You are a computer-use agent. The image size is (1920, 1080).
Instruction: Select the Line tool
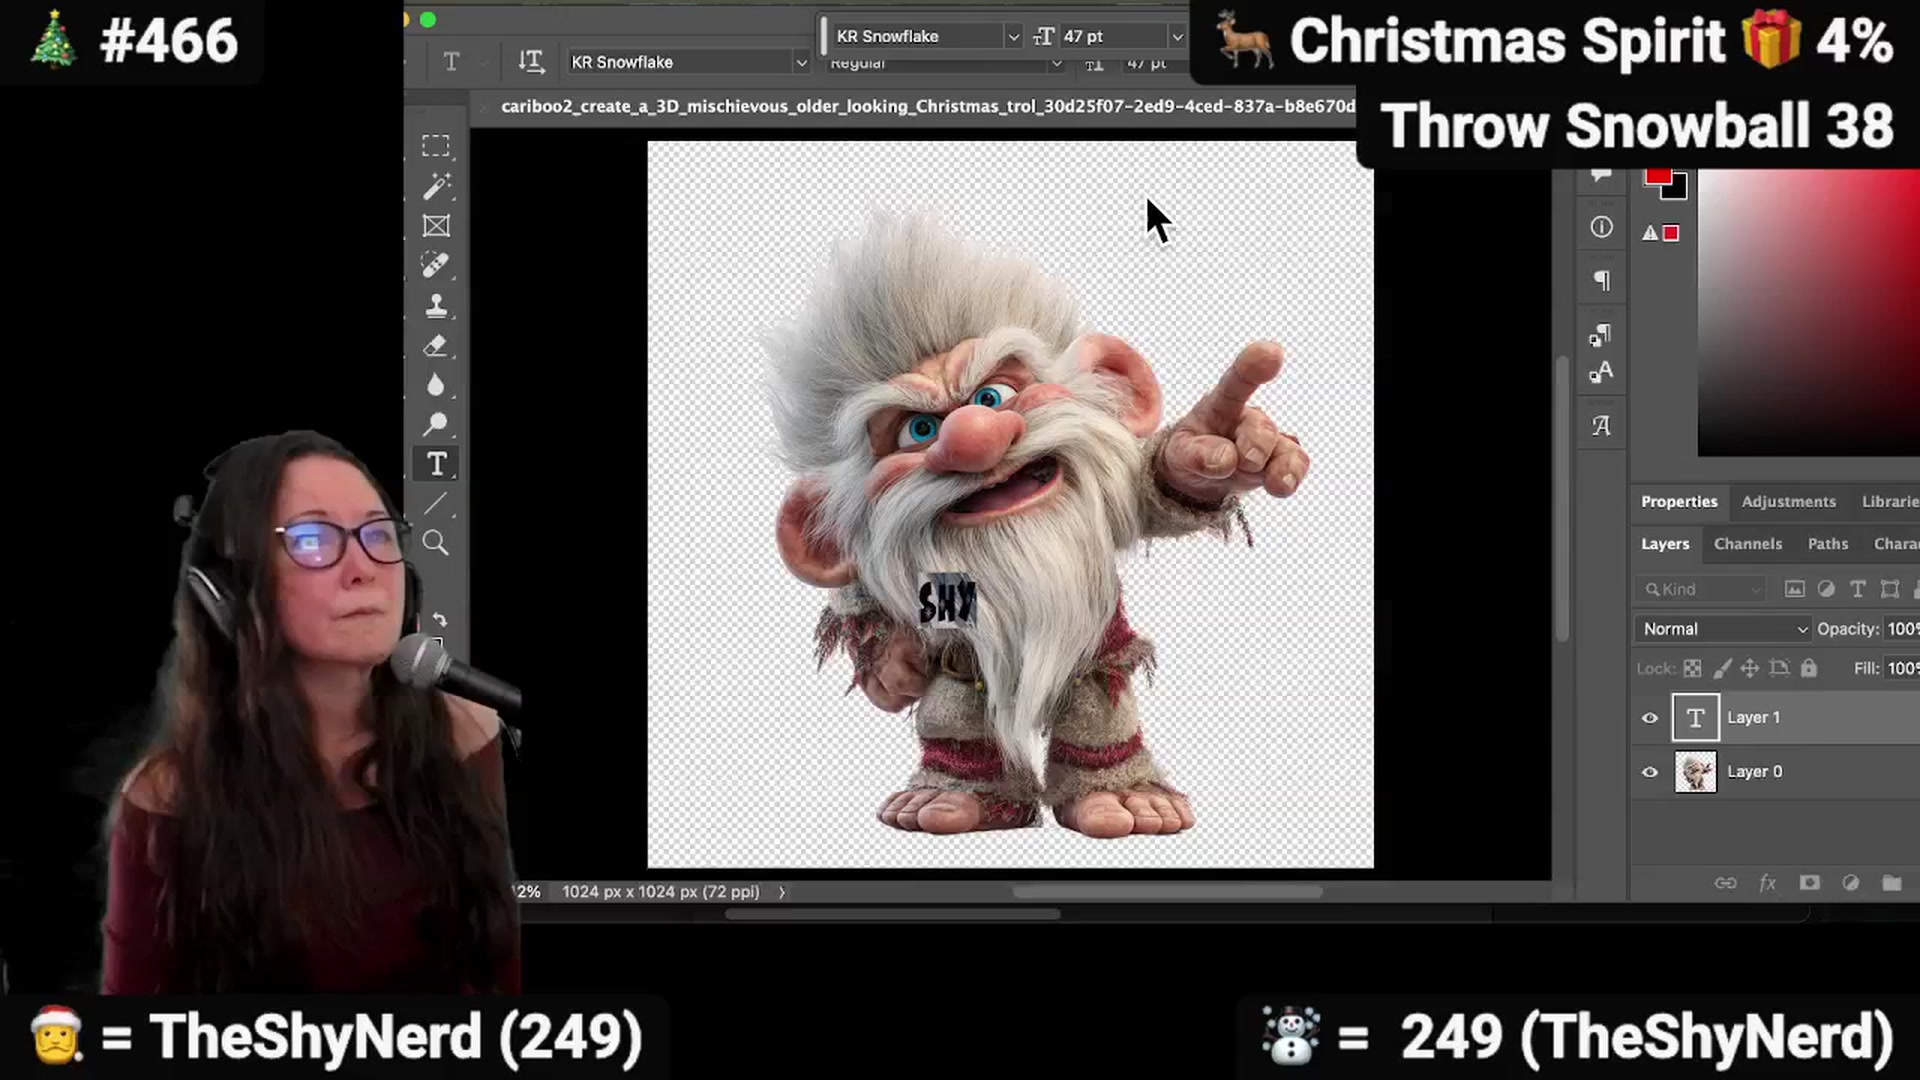click(436, 504)
